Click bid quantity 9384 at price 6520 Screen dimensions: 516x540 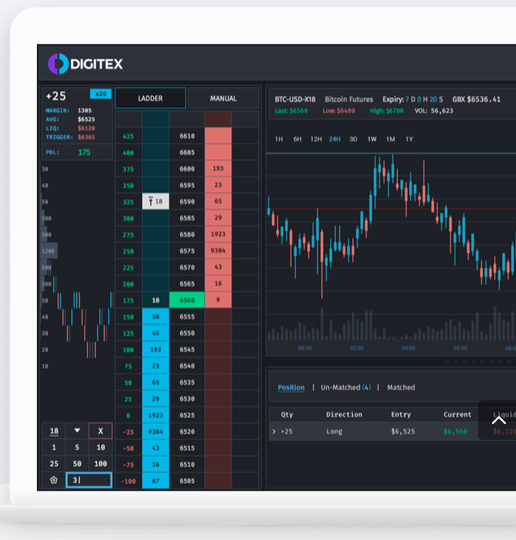[x=156, y=432]
